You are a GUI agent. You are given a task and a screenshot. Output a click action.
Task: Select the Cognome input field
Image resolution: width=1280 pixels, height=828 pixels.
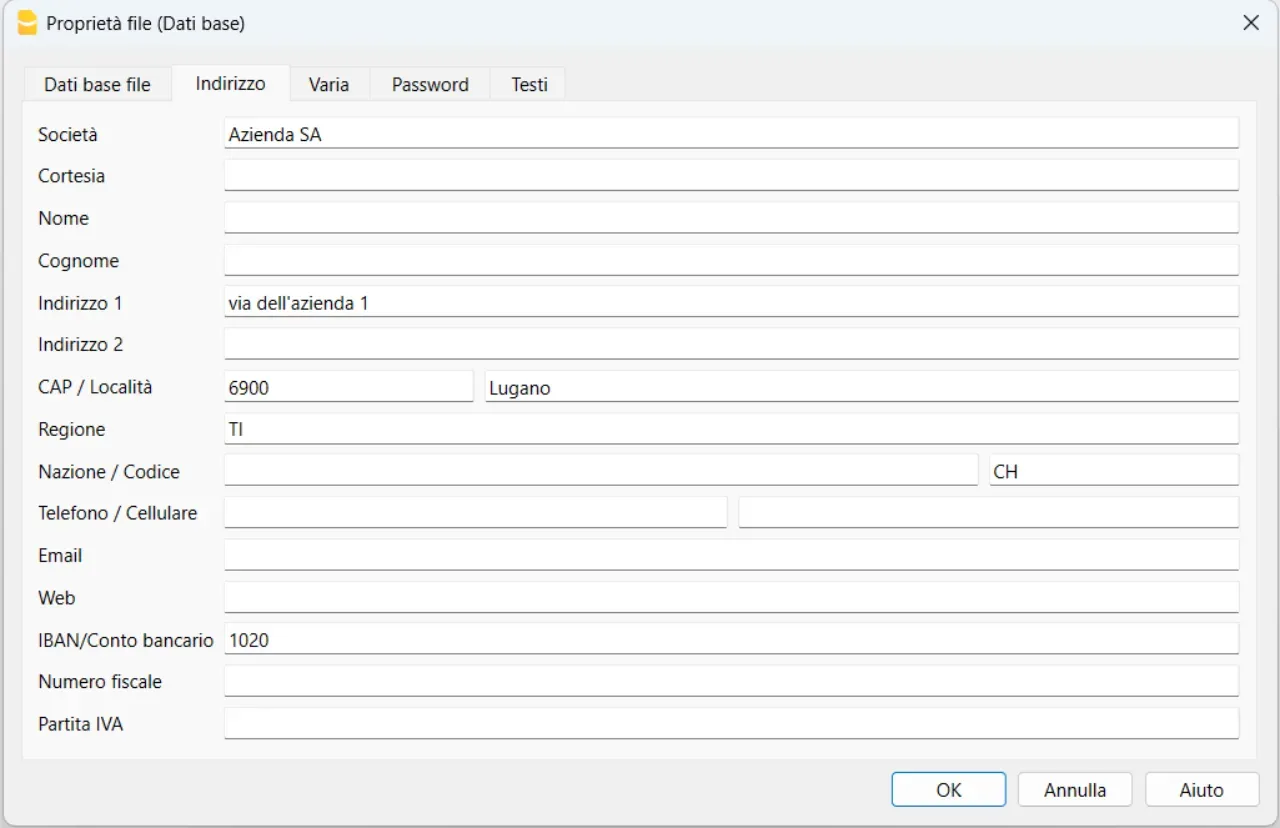(x=731, y=261)
